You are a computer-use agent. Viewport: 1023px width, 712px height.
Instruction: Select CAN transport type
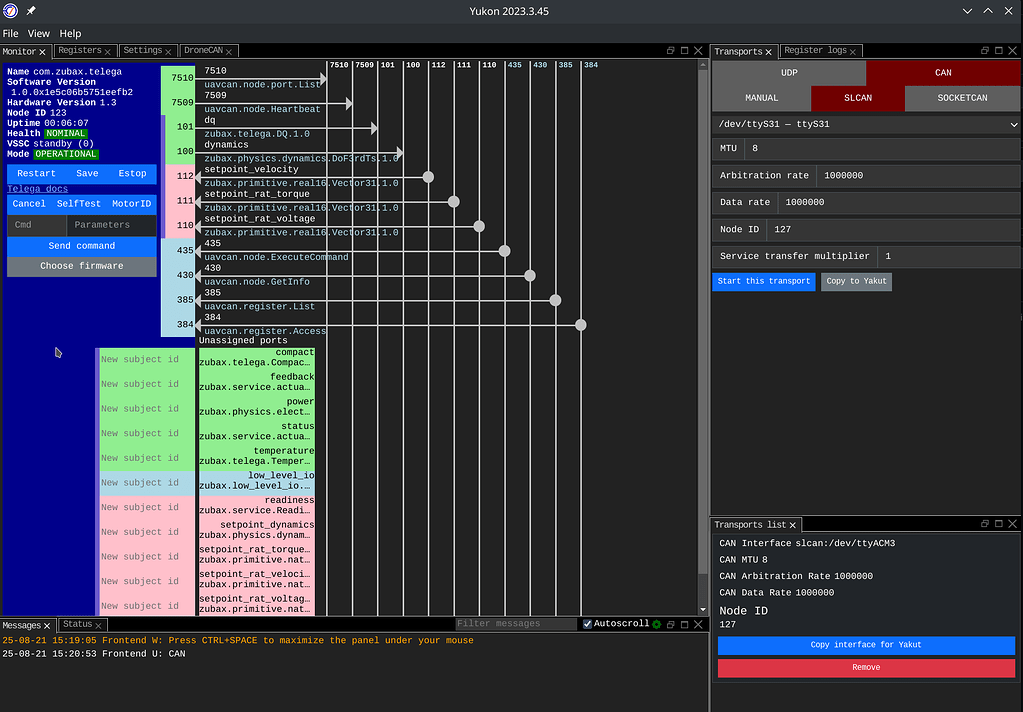click(x=943, y=72)
